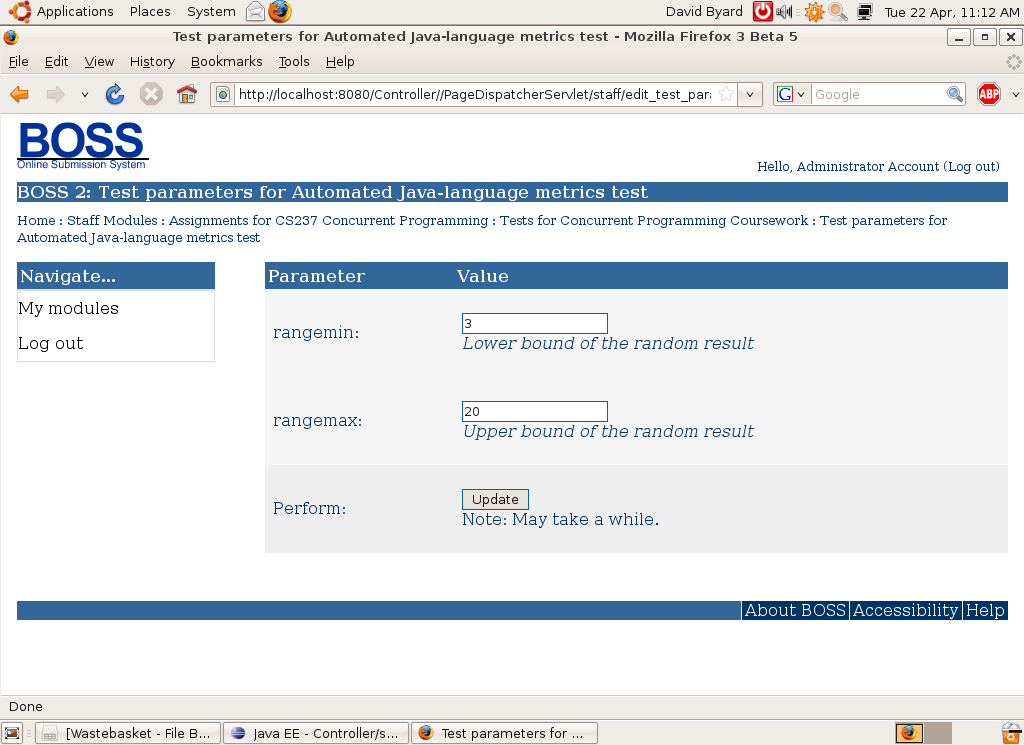Click the Show Desktop icon in the bottom panel
1024x745 pixels.
click(x=13, y=733)
